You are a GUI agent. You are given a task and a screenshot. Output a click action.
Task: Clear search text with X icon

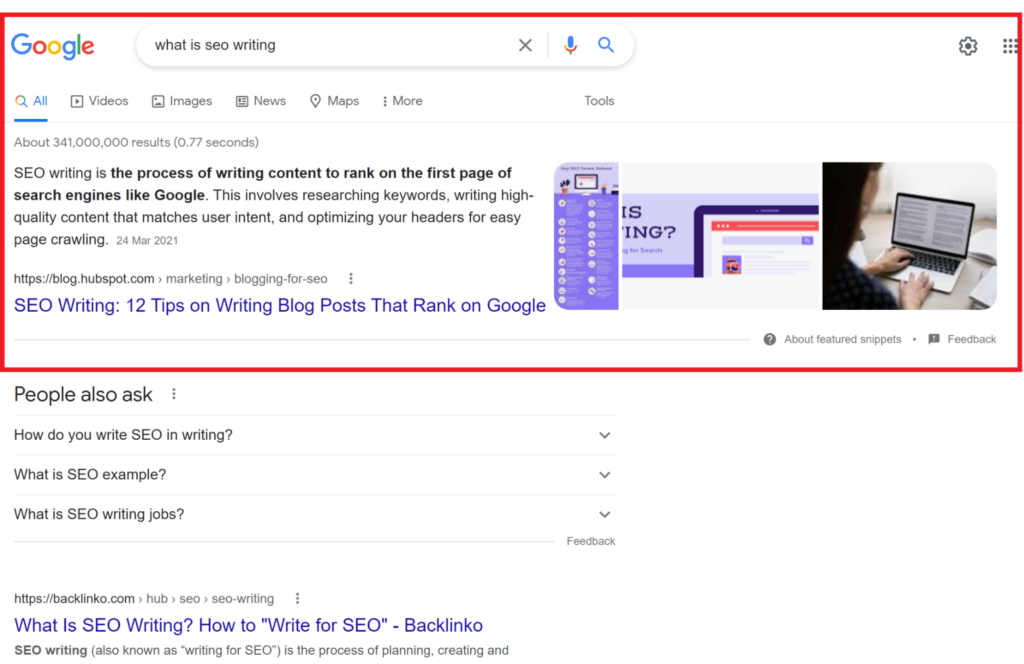(525, 45)
